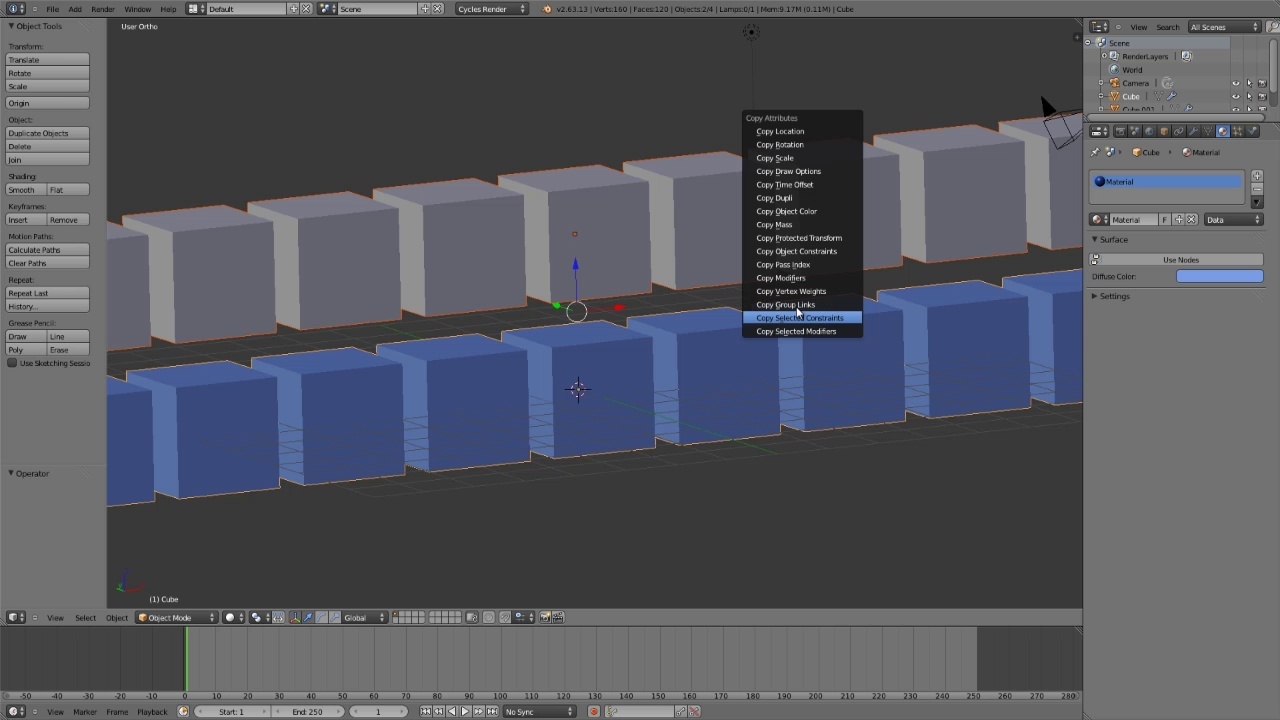Image resolution: width=1280 pixels, height=720 pixels.
Task: Open the Render properties tab icon
Action: pos(1121,131)
